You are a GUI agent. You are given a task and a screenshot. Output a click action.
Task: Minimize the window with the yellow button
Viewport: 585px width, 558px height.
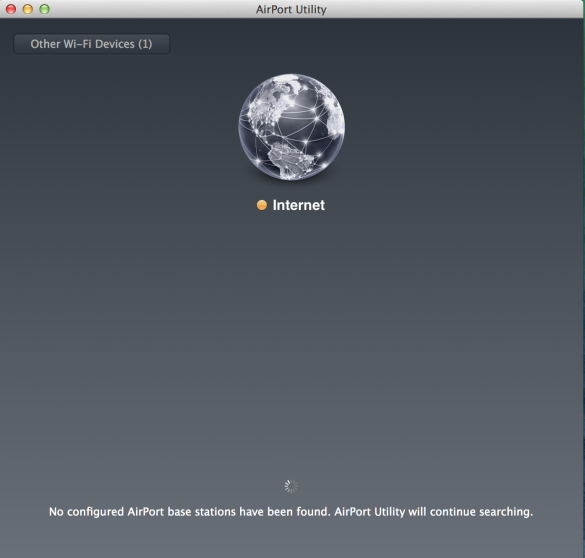click(28, 9)
